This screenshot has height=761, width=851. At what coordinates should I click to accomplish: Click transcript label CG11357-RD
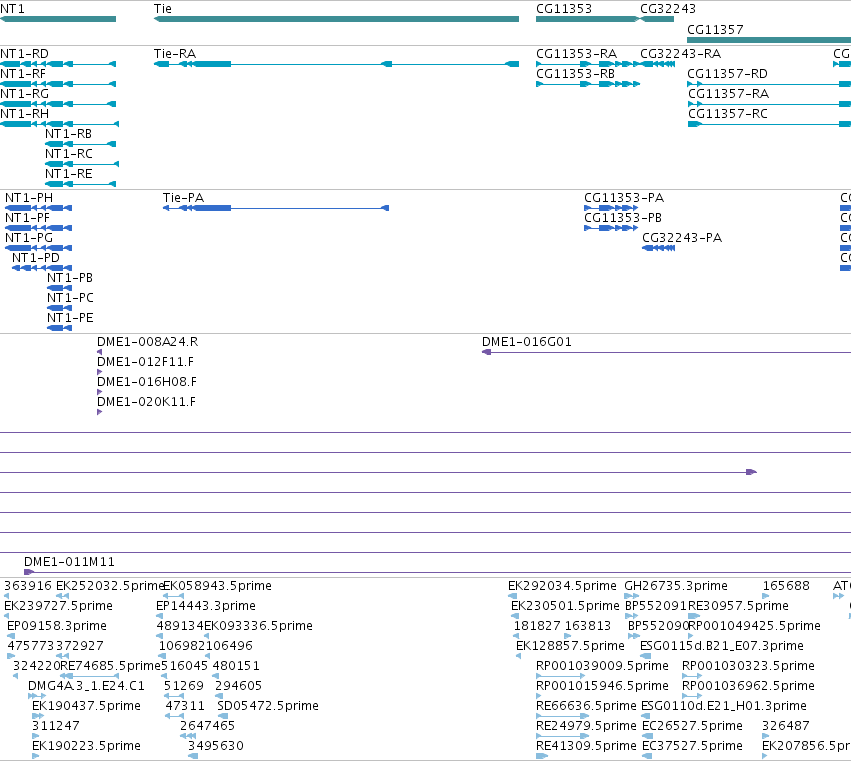coord(727,74)
